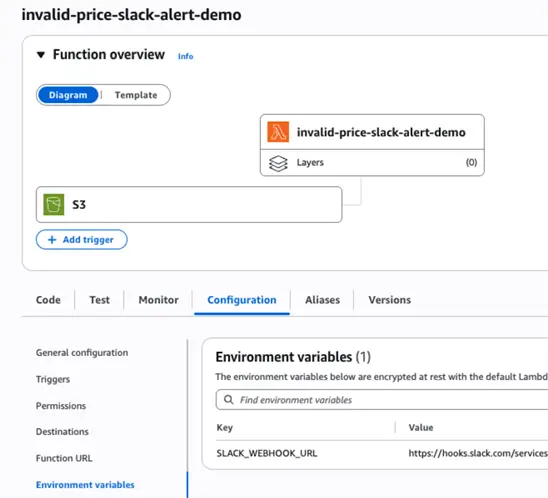Screen dimensions: 548x498
Task: Go to the Aliases tab
Action: coord(323,300)
